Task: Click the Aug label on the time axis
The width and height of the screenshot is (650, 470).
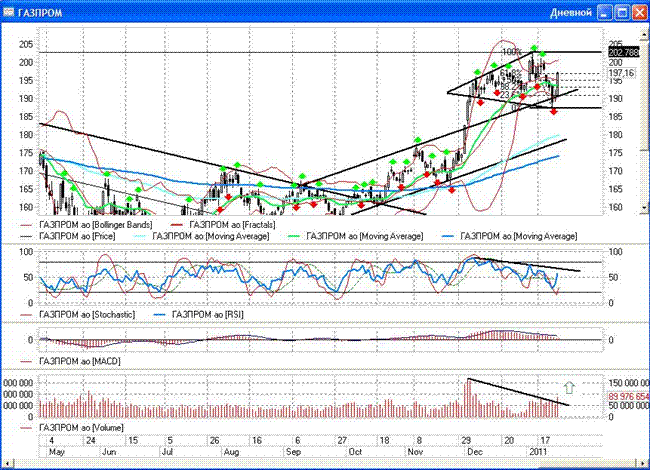Action: [x=231, y=452]
